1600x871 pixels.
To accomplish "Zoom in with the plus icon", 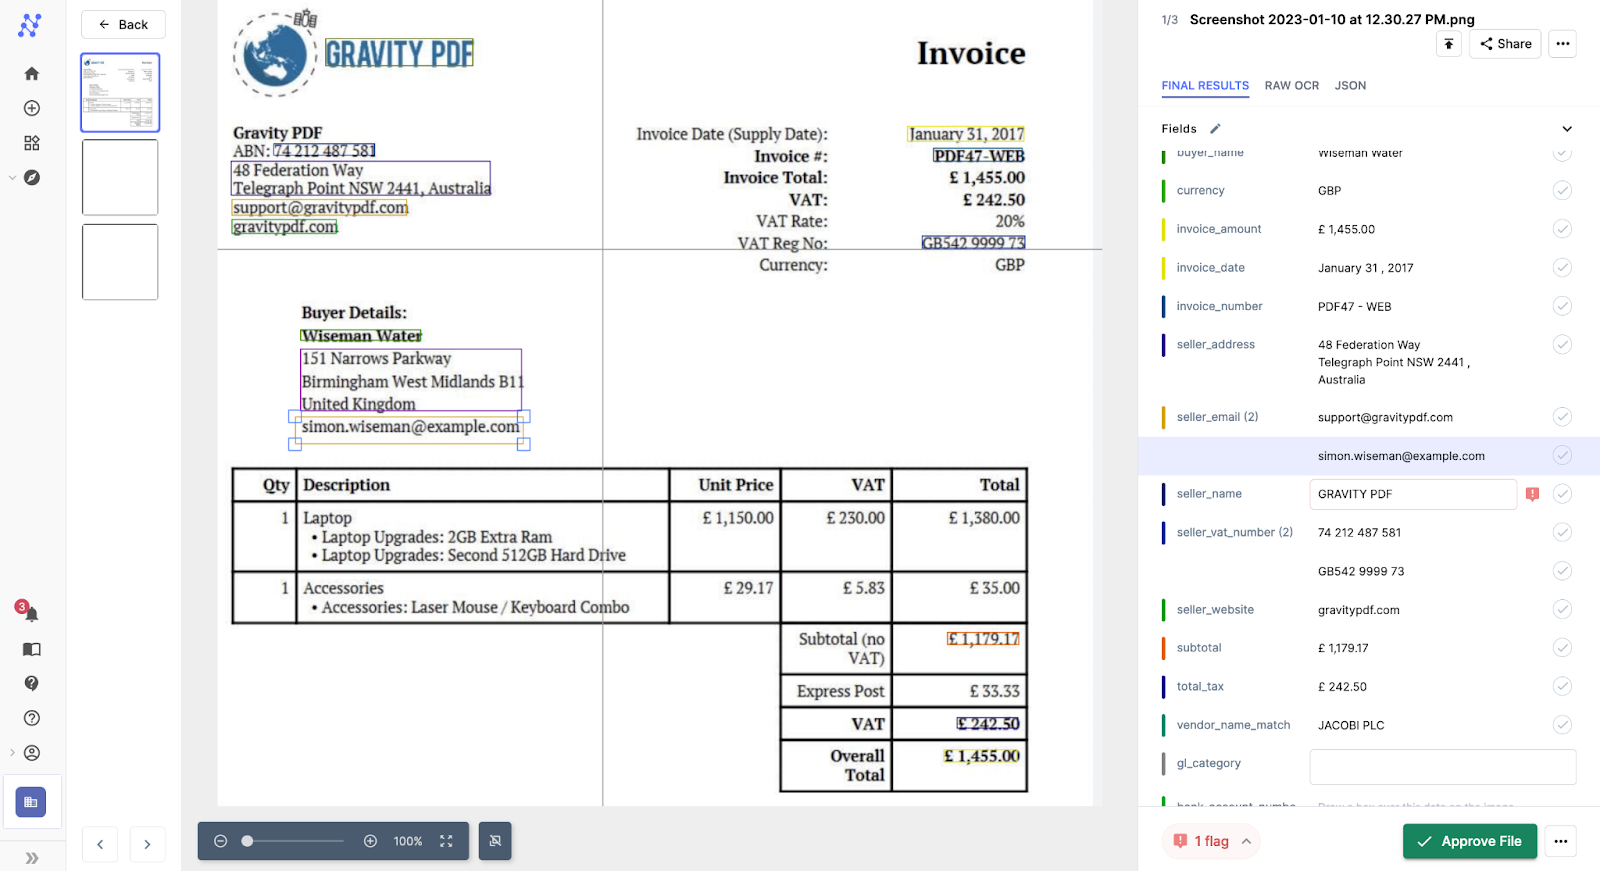I will (x=370, y=841).
